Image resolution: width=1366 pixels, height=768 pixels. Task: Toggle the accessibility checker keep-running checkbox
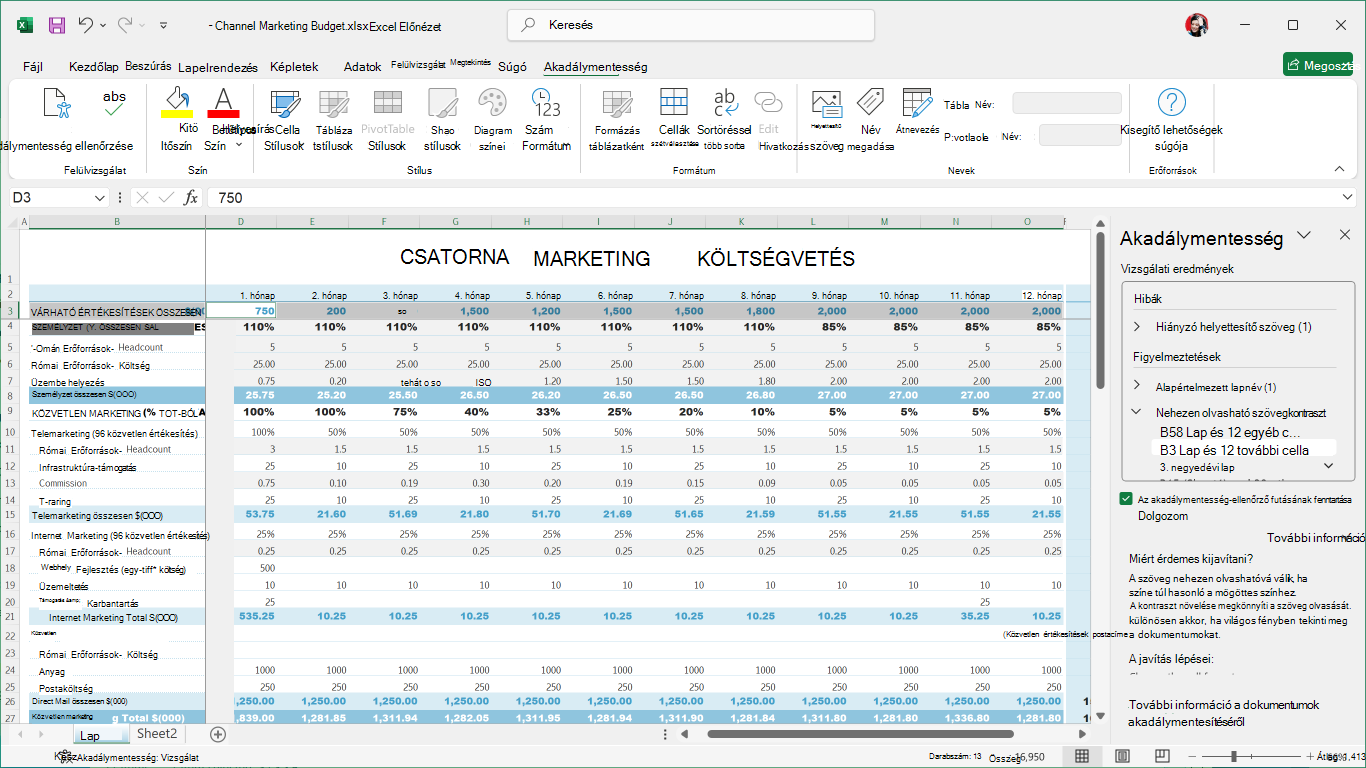(1126, 499)
